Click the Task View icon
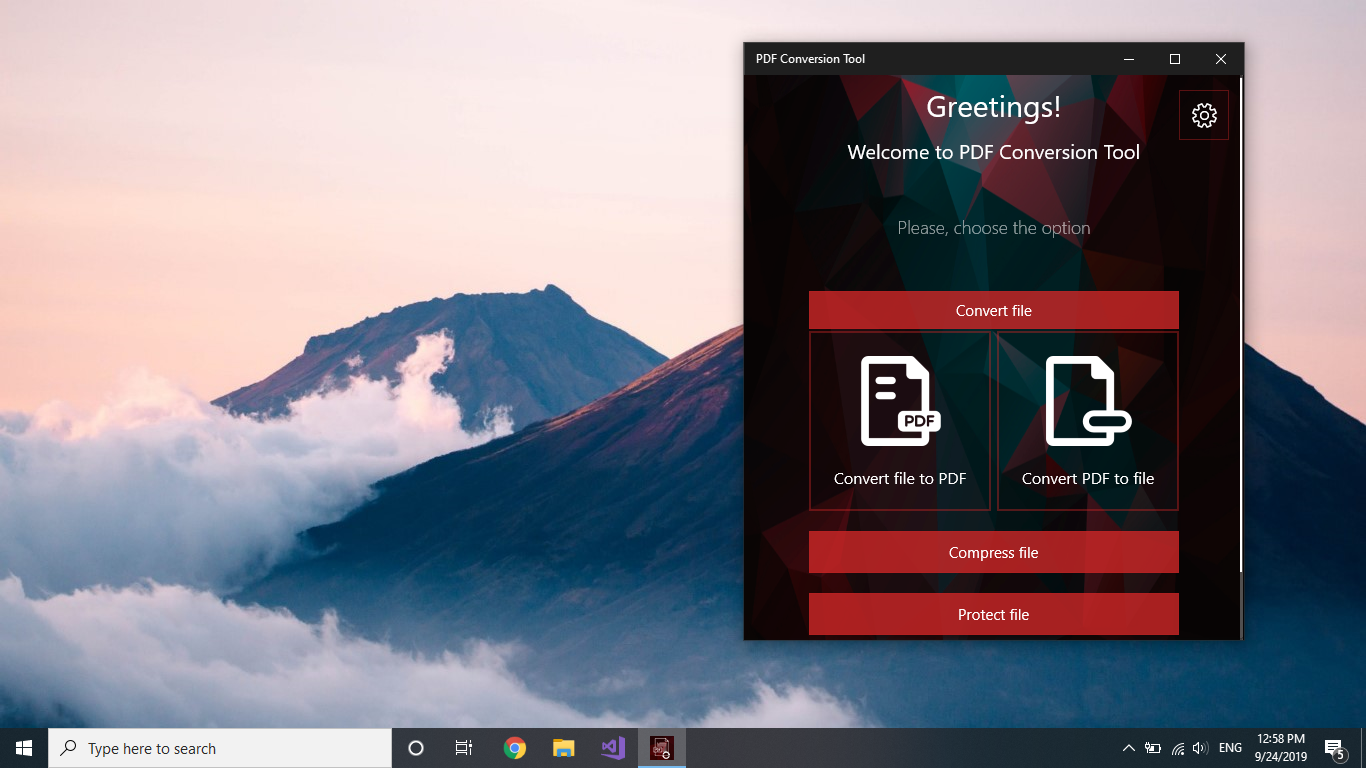This screenshot has width=1366, height=768. (463, 747)
